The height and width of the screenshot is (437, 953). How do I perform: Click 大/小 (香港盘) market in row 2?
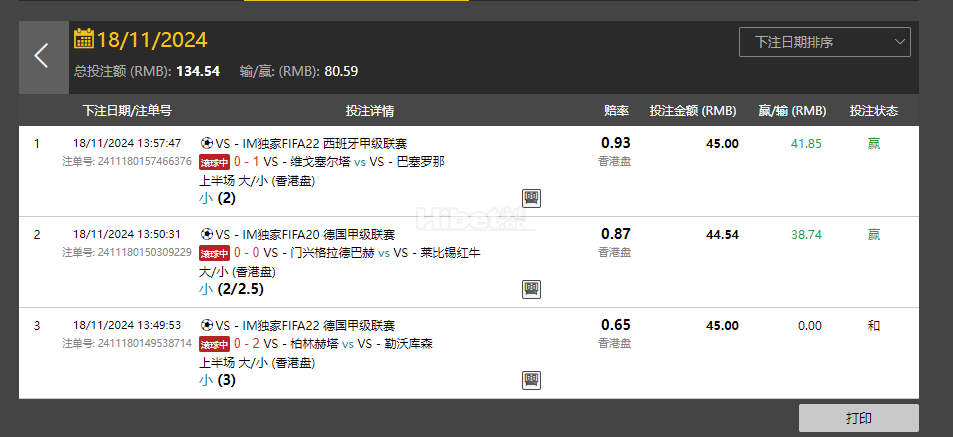[238, 271]
